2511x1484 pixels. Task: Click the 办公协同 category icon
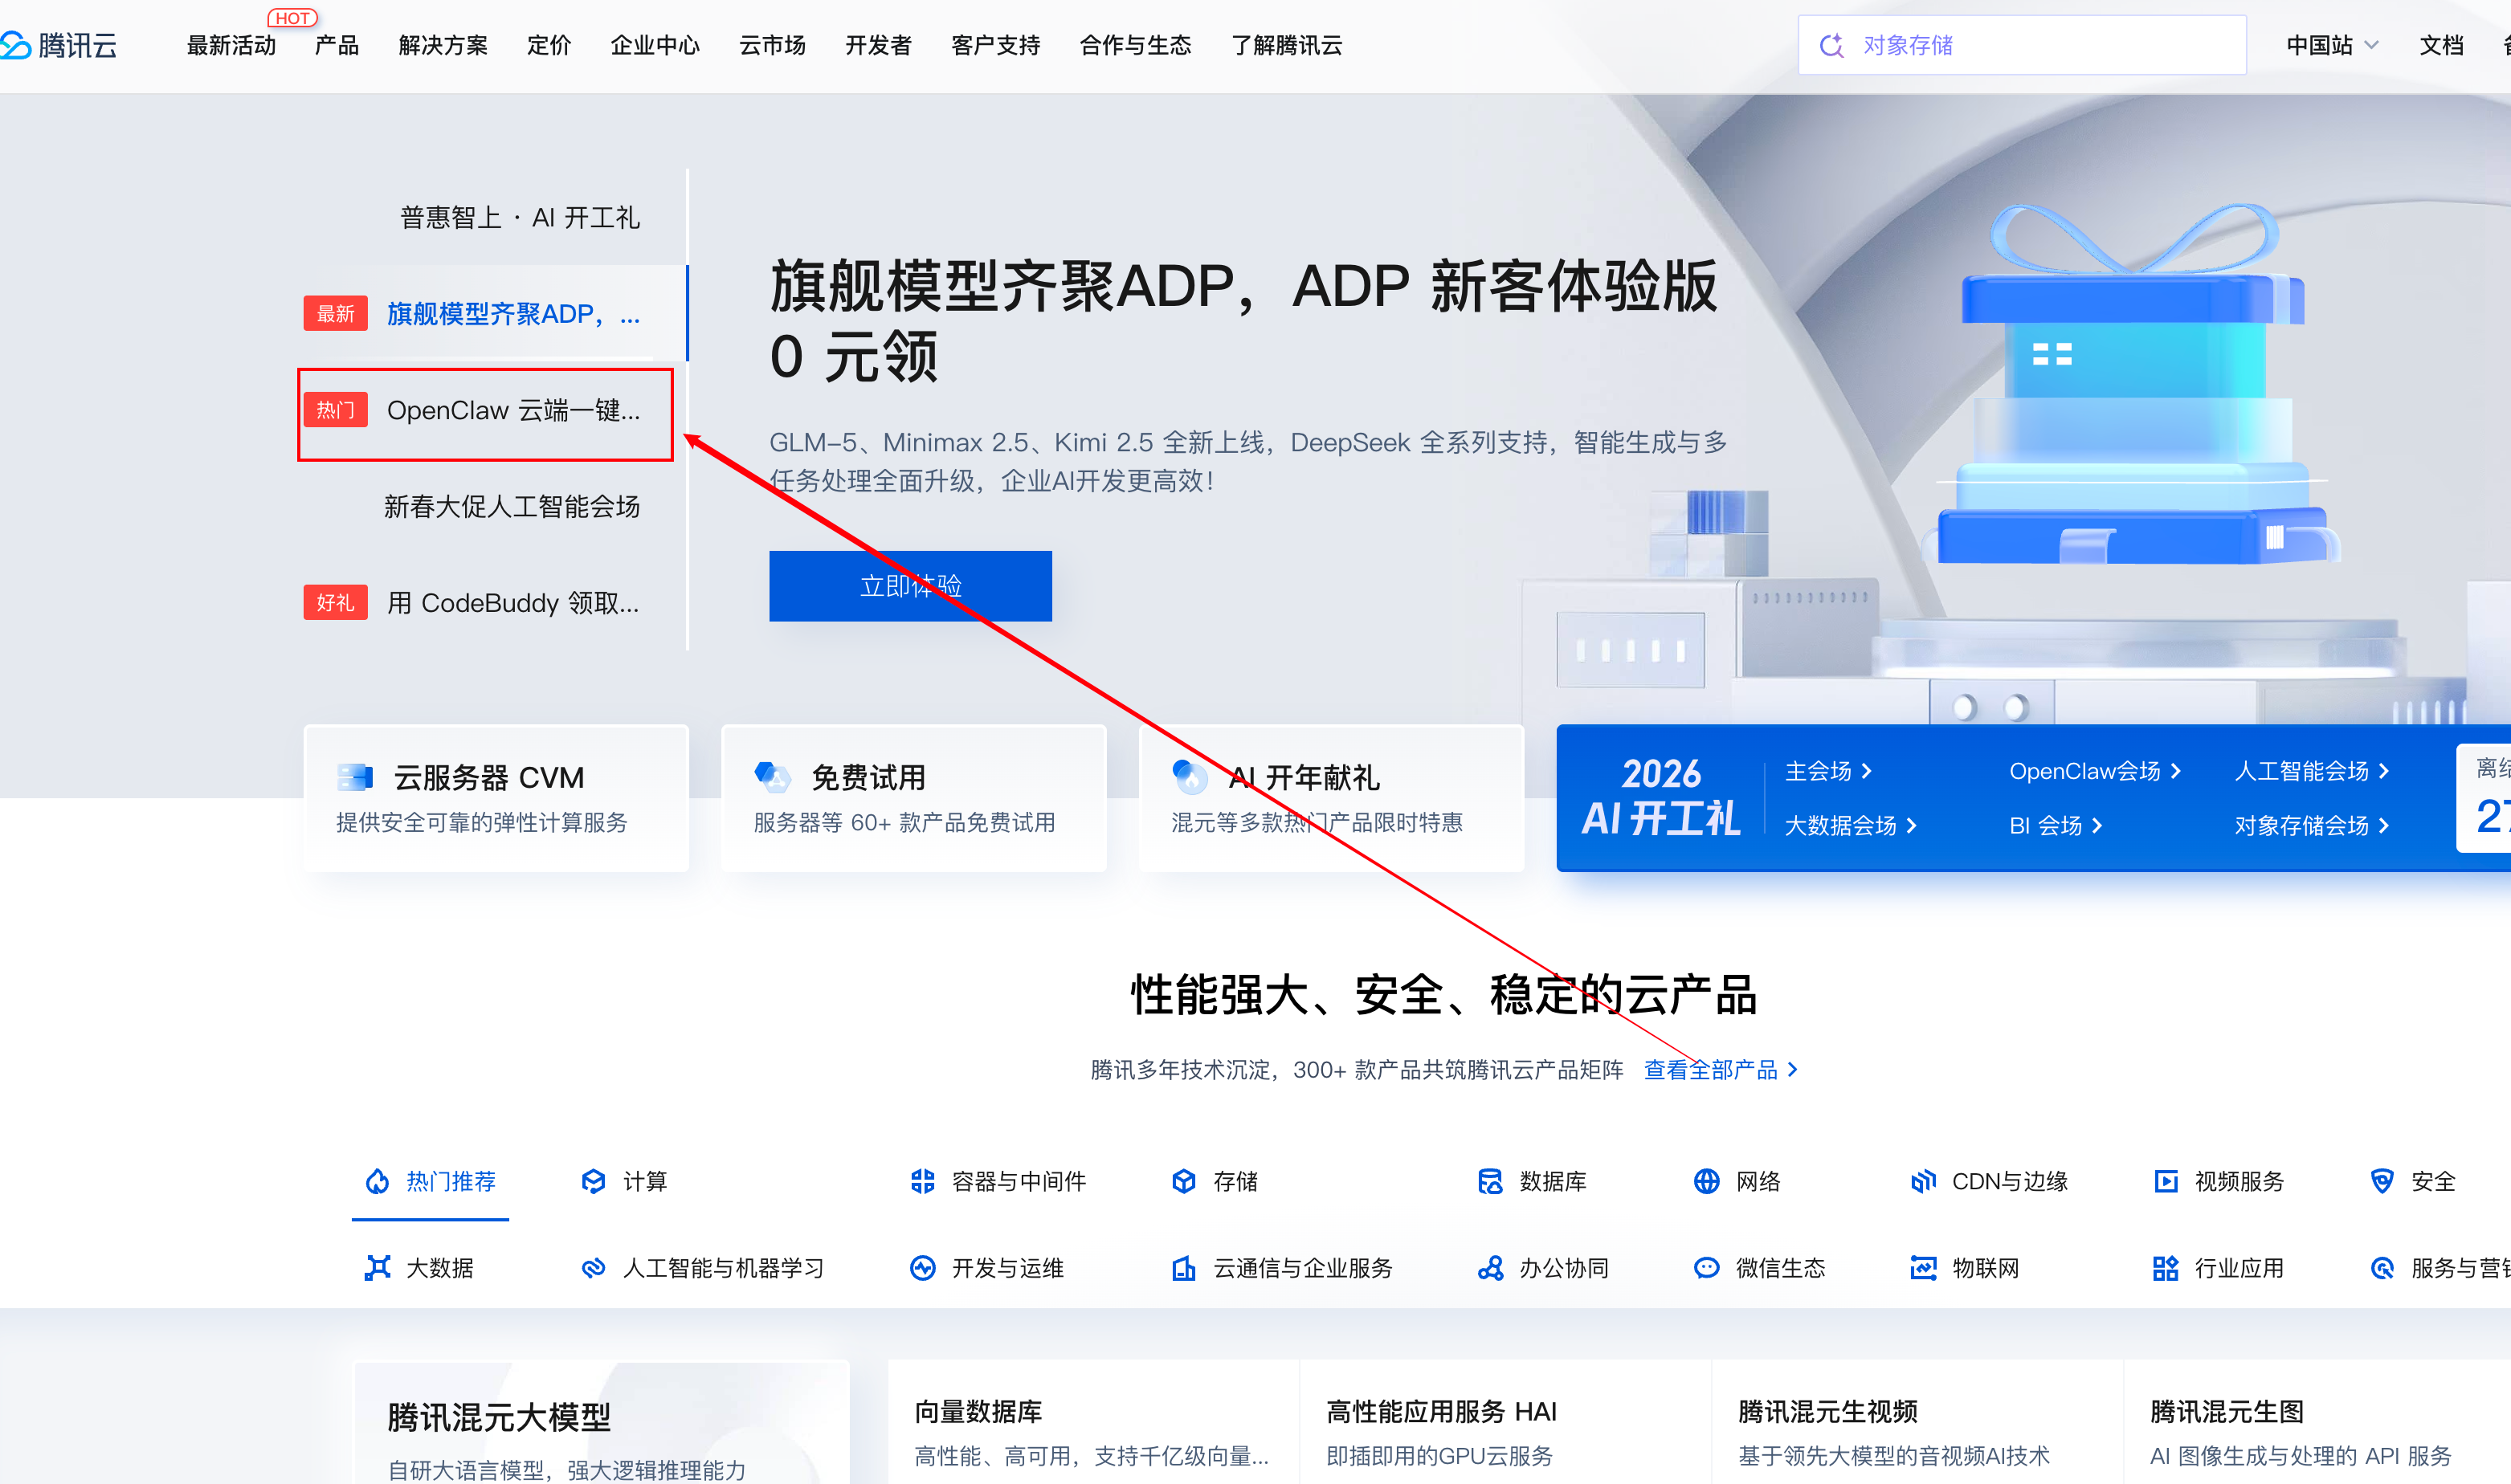(1490, 1268)
